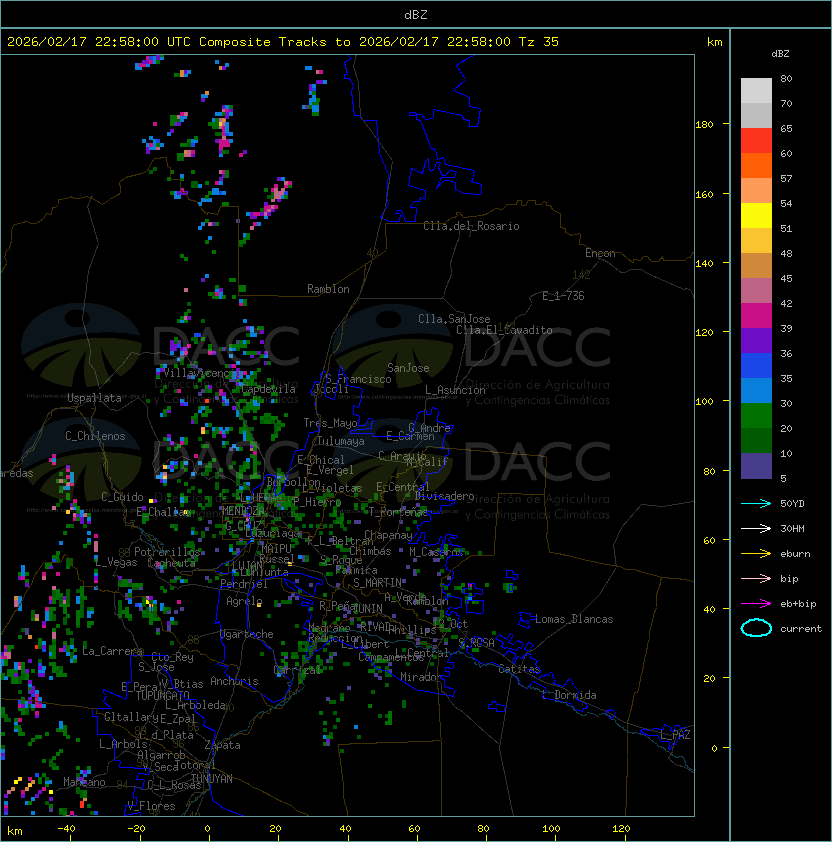
Task: Click the Clla.SanJose map label
Action: (454, 319)
